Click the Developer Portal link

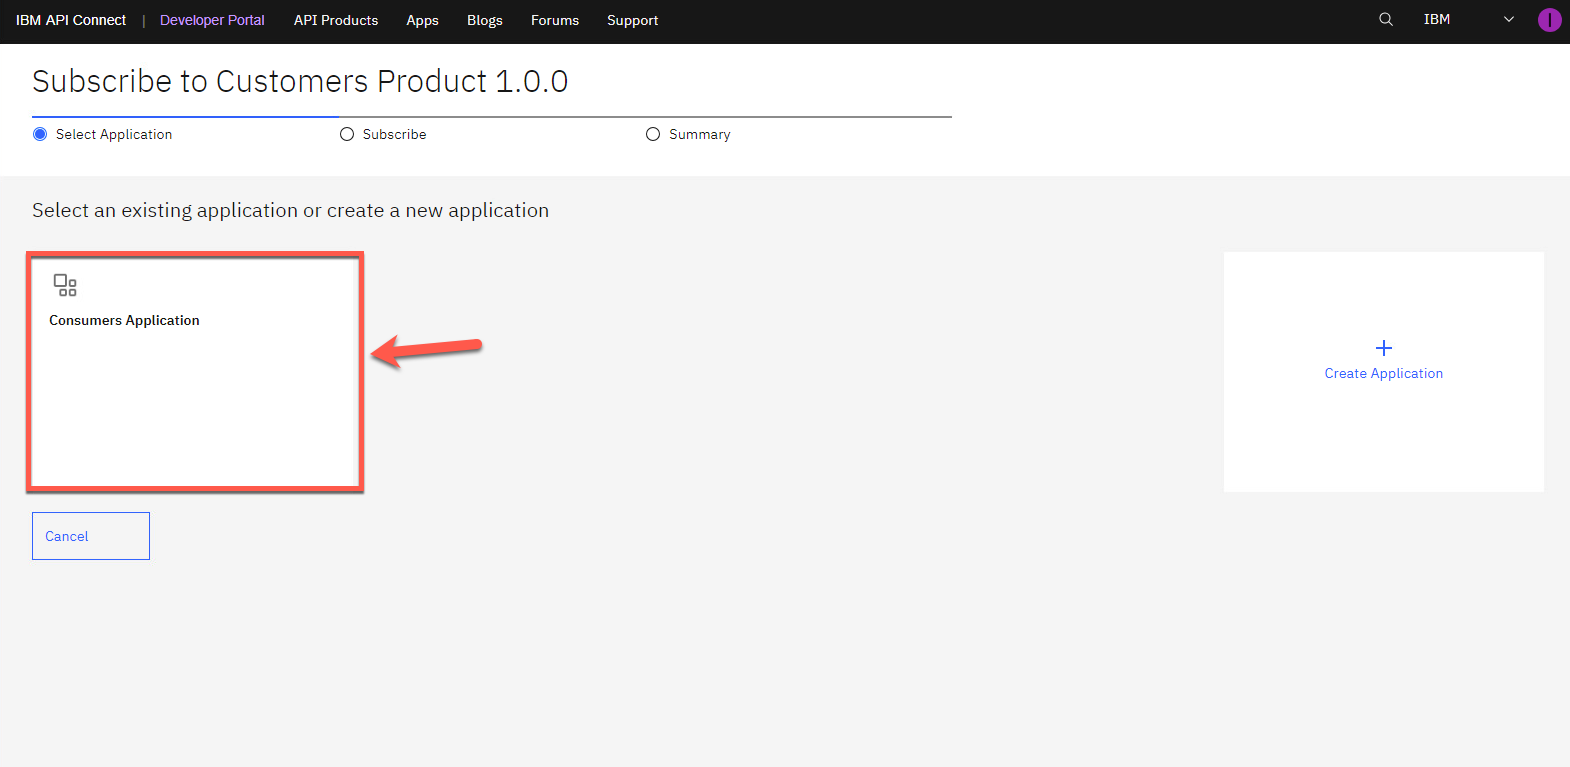tap(212, 20)
